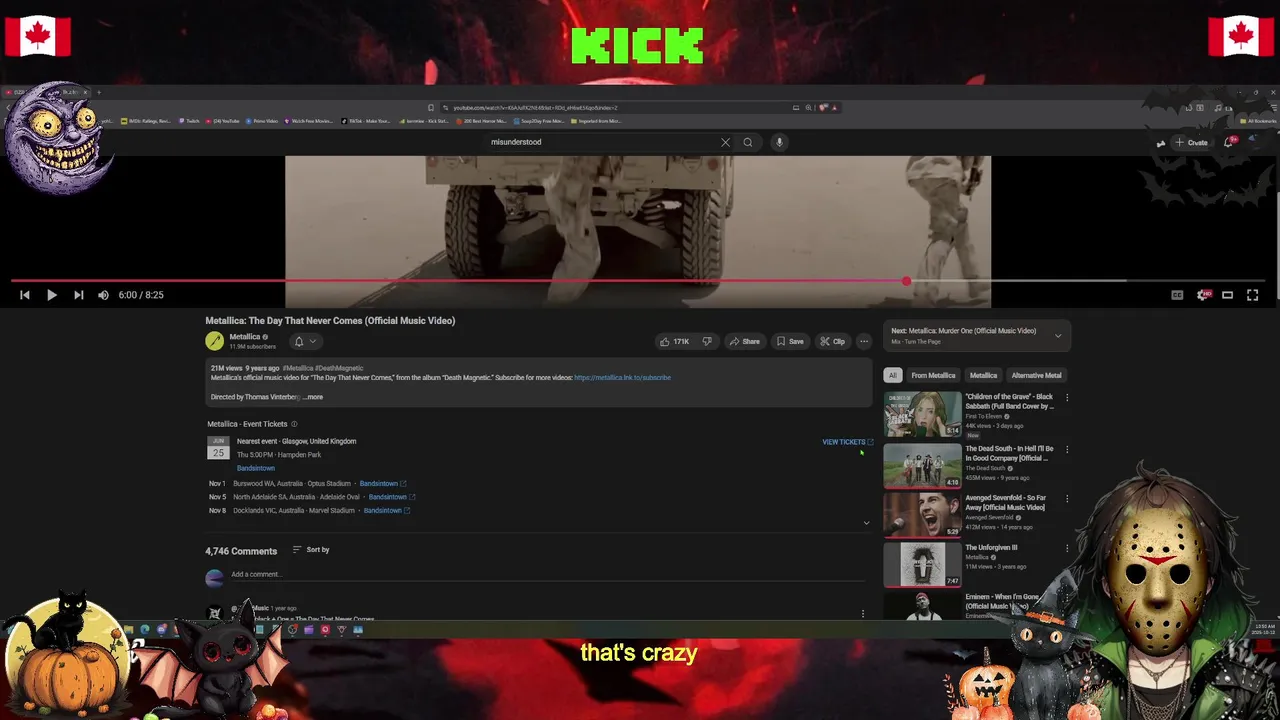Mute the video volume speaker icon
This screenshot has height=720, width=1280.
tap(103, 295)
